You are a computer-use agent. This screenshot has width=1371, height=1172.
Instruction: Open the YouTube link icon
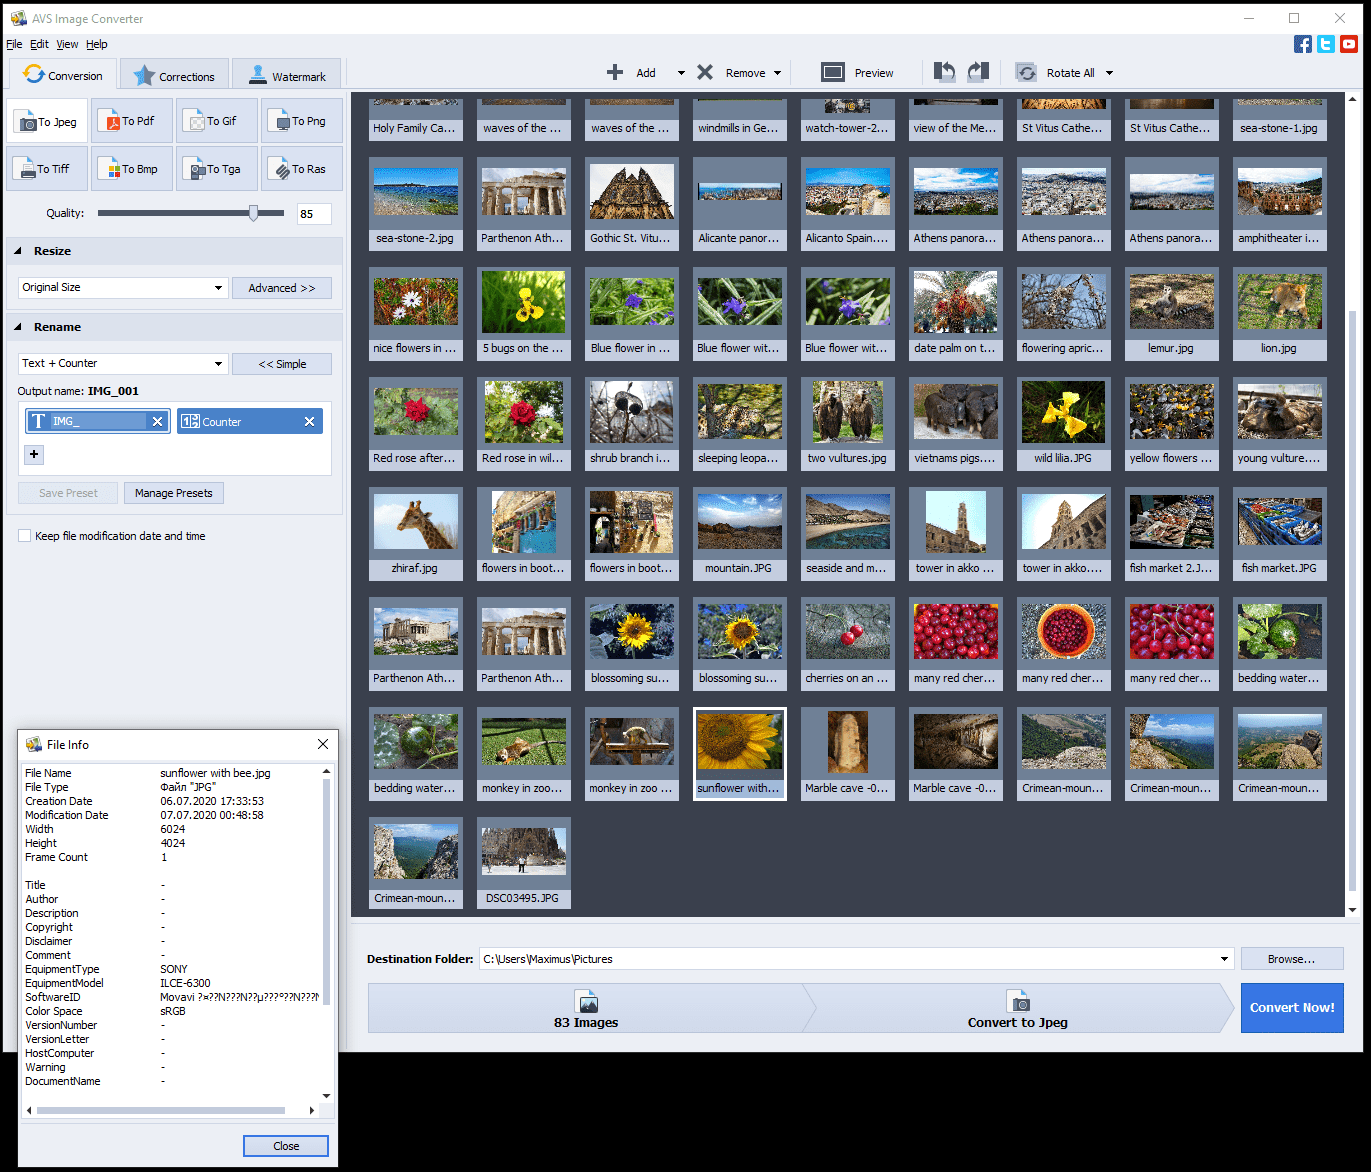pos(1349,44)
